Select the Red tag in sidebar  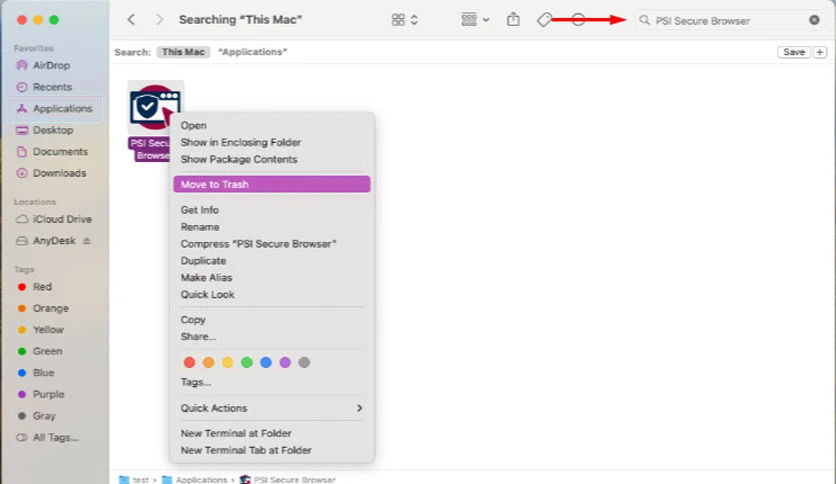tap(42, 287)
